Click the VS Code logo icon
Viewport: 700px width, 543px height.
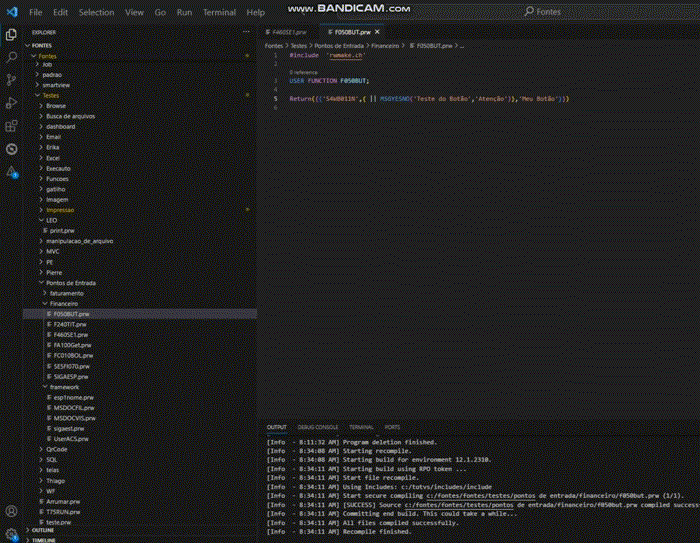coord(12,12)
